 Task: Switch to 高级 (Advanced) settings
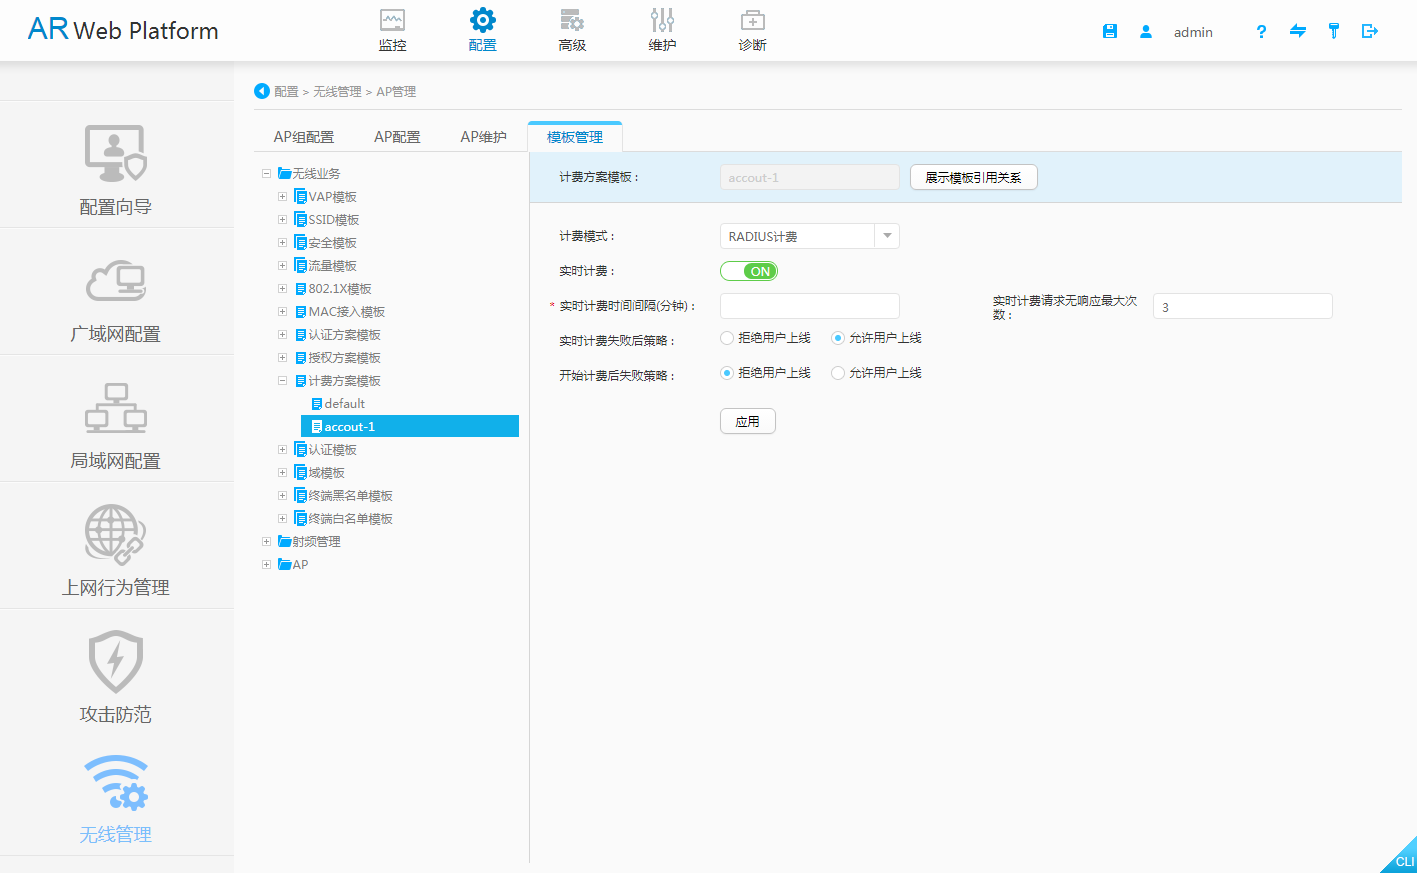(x=572, y=28)
